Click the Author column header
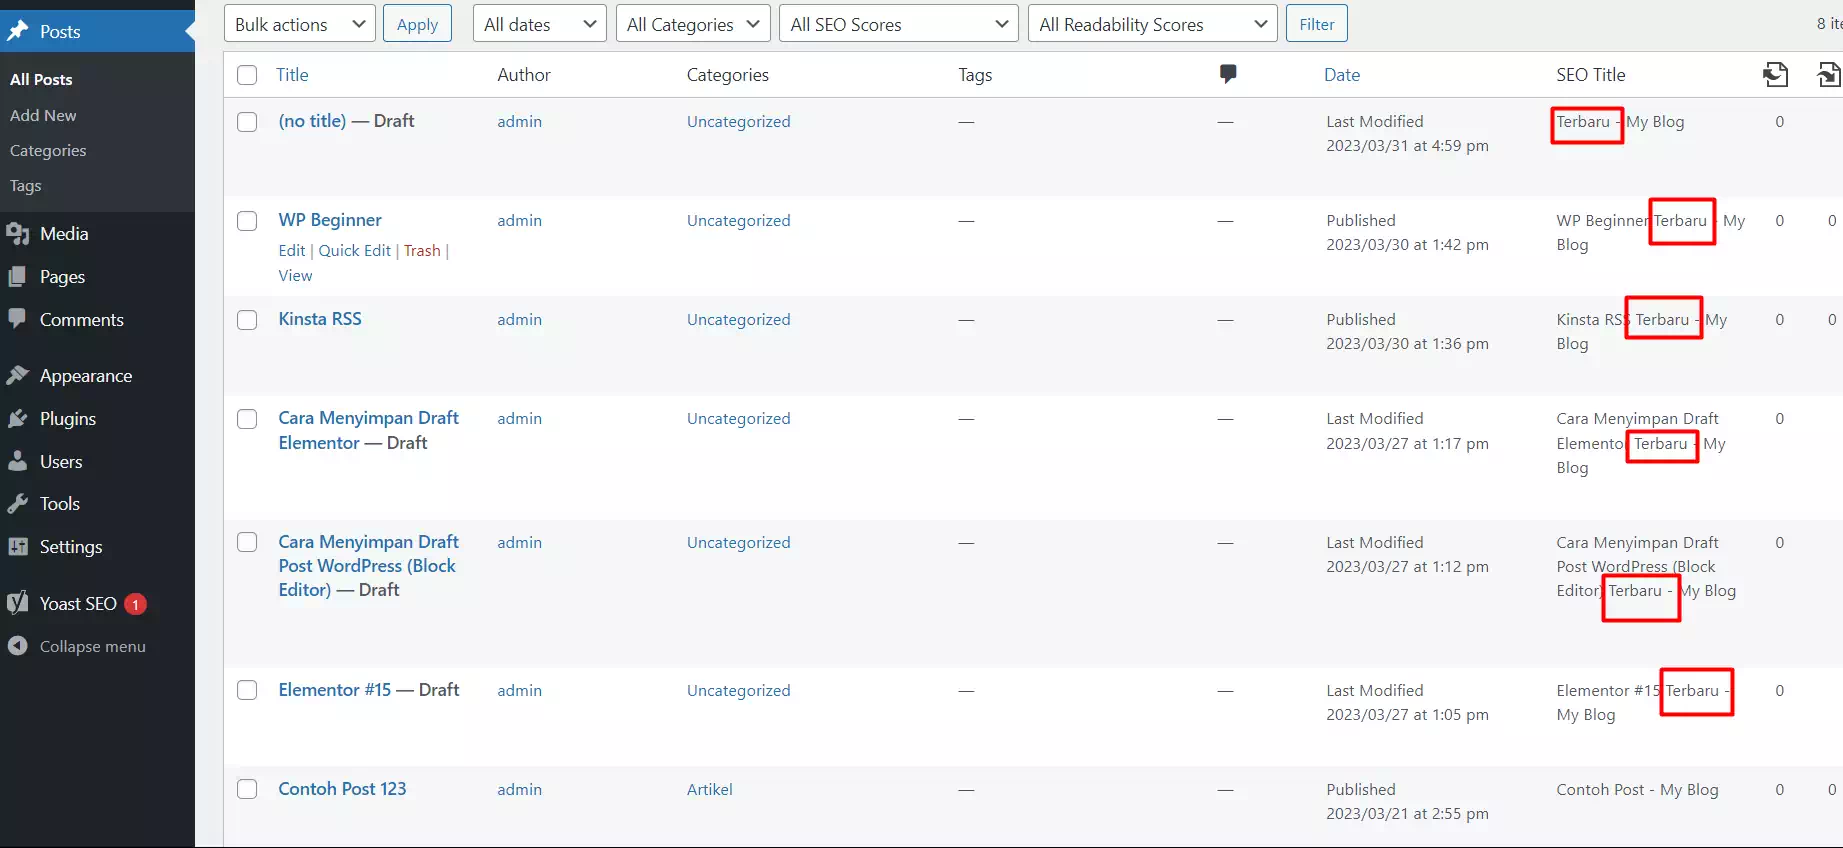This screenshot has height=848, width=1843. tap(524, 75)
